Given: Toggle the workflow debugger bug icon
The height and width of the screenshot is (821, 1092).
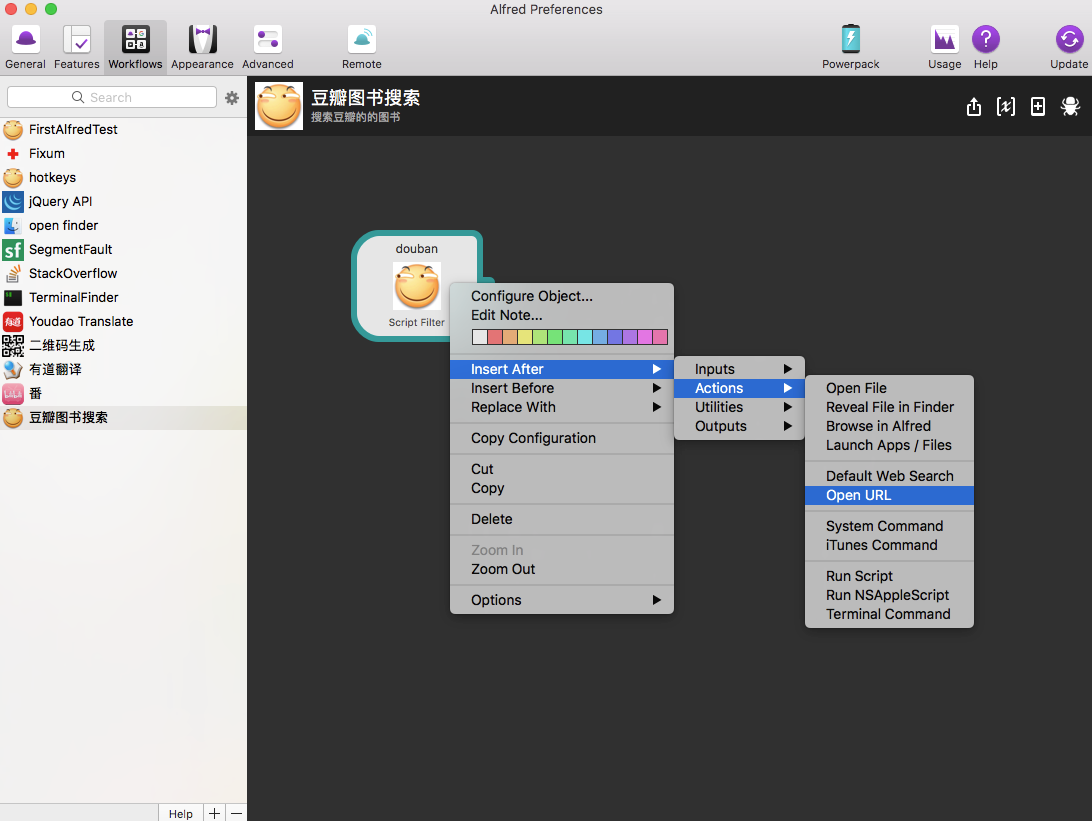Looking at the screenshot, I should (x=1070, y=107).
